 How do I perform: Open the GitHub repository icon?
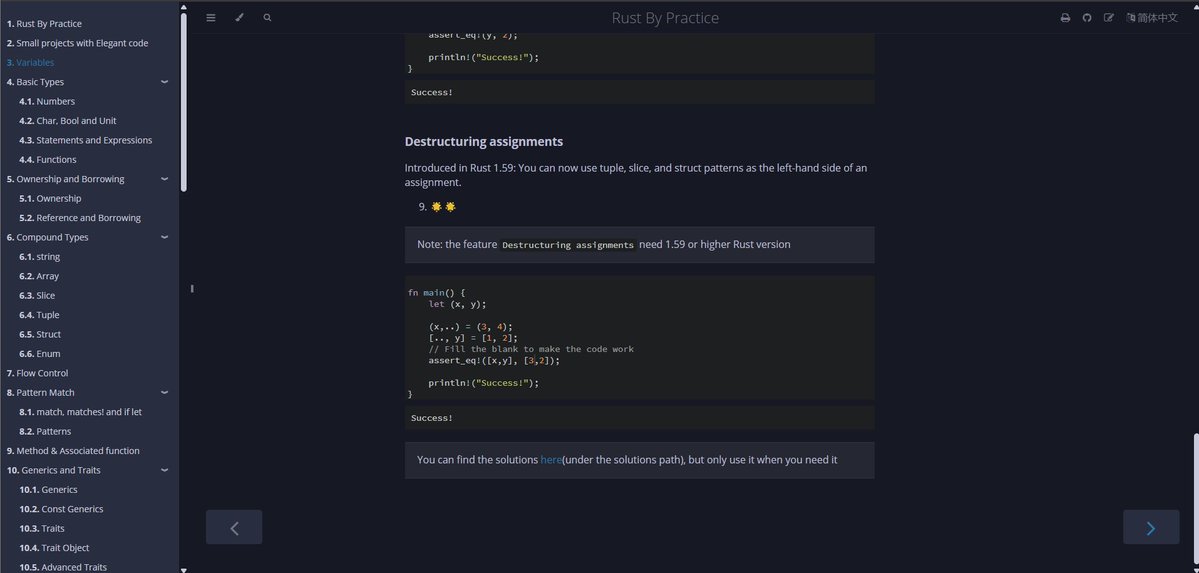pyautogui.click(x=1087, y=18)
